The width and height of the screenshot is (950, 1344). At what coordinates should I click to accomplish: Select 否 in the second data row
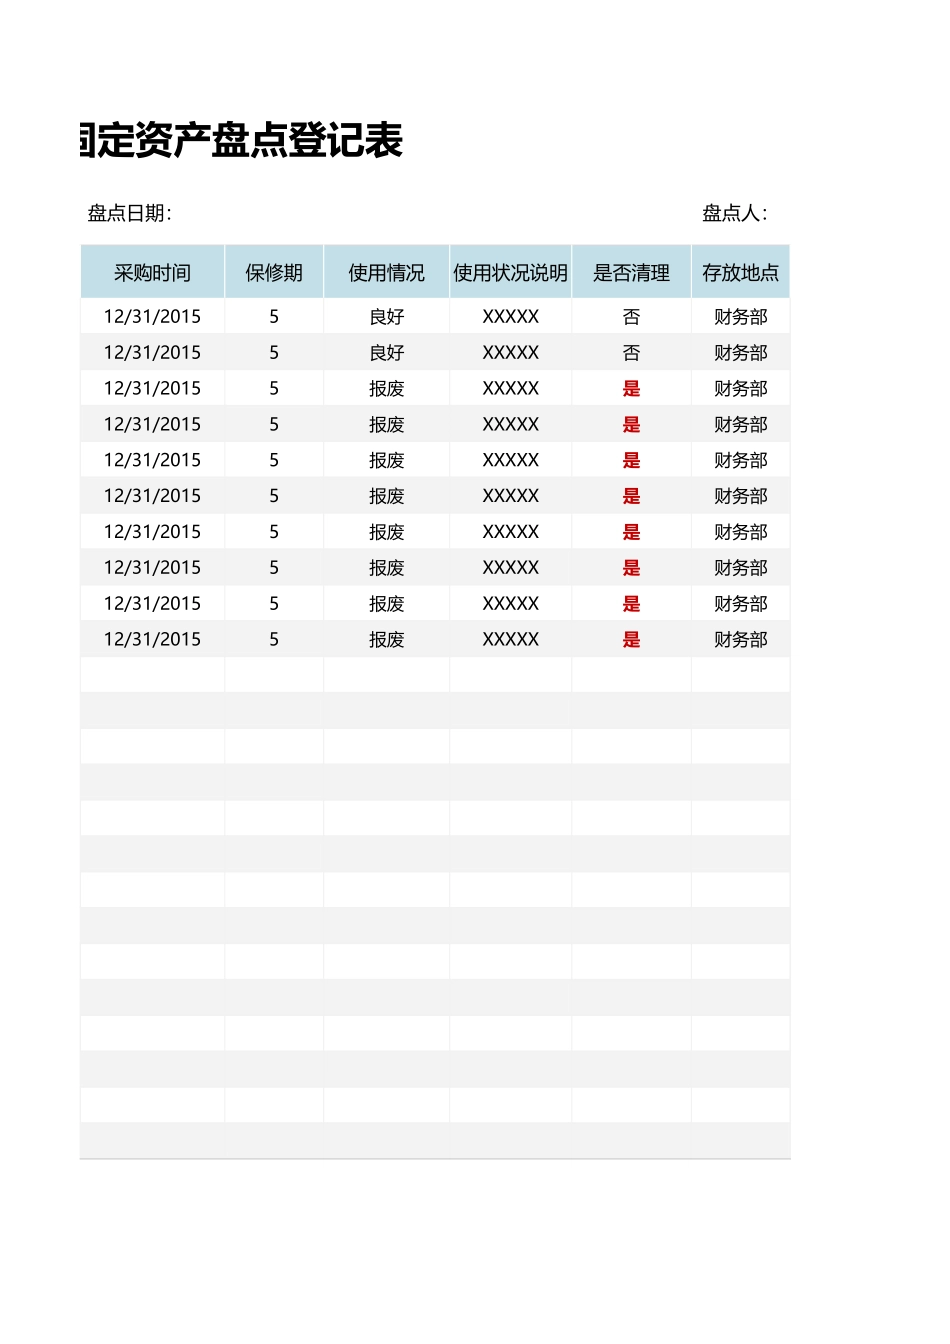[x=631, y=353]
